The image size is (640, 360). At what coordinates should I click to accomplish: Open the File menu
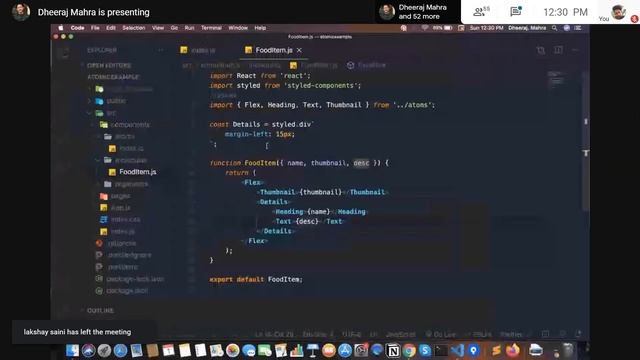(95, 28)
